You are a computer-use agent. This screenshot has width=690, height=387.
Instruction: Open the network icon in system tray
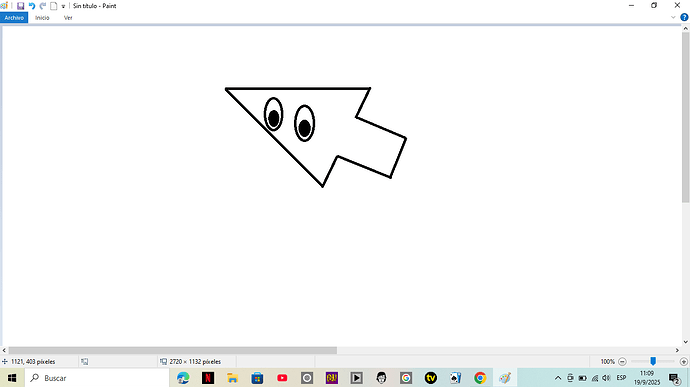595,378
